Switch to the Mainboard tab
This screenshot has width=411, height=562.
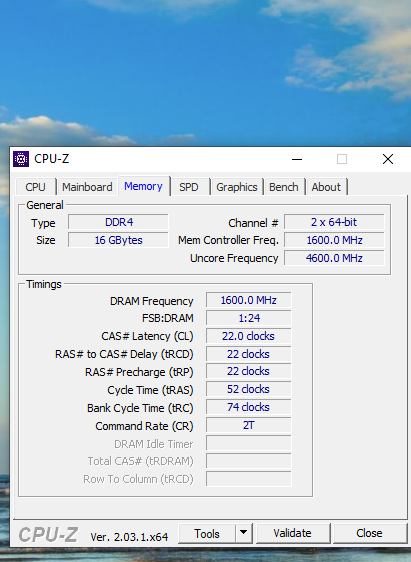[87, 187]
